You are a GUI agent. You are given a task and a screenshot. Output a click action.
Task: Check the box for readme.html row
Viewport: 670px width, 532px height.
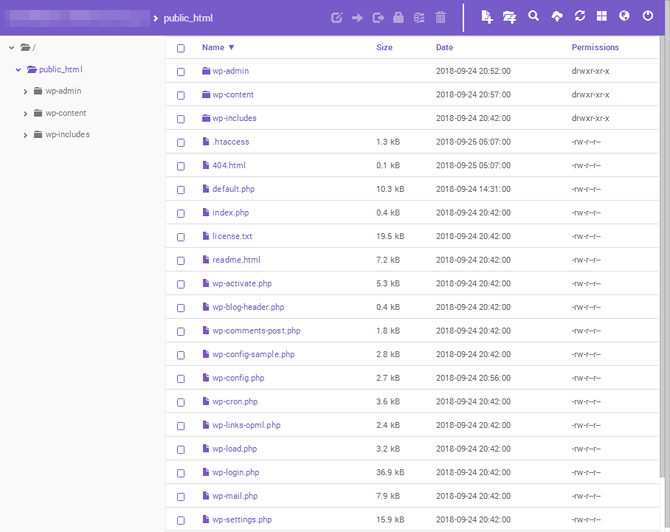click(181, 261)
